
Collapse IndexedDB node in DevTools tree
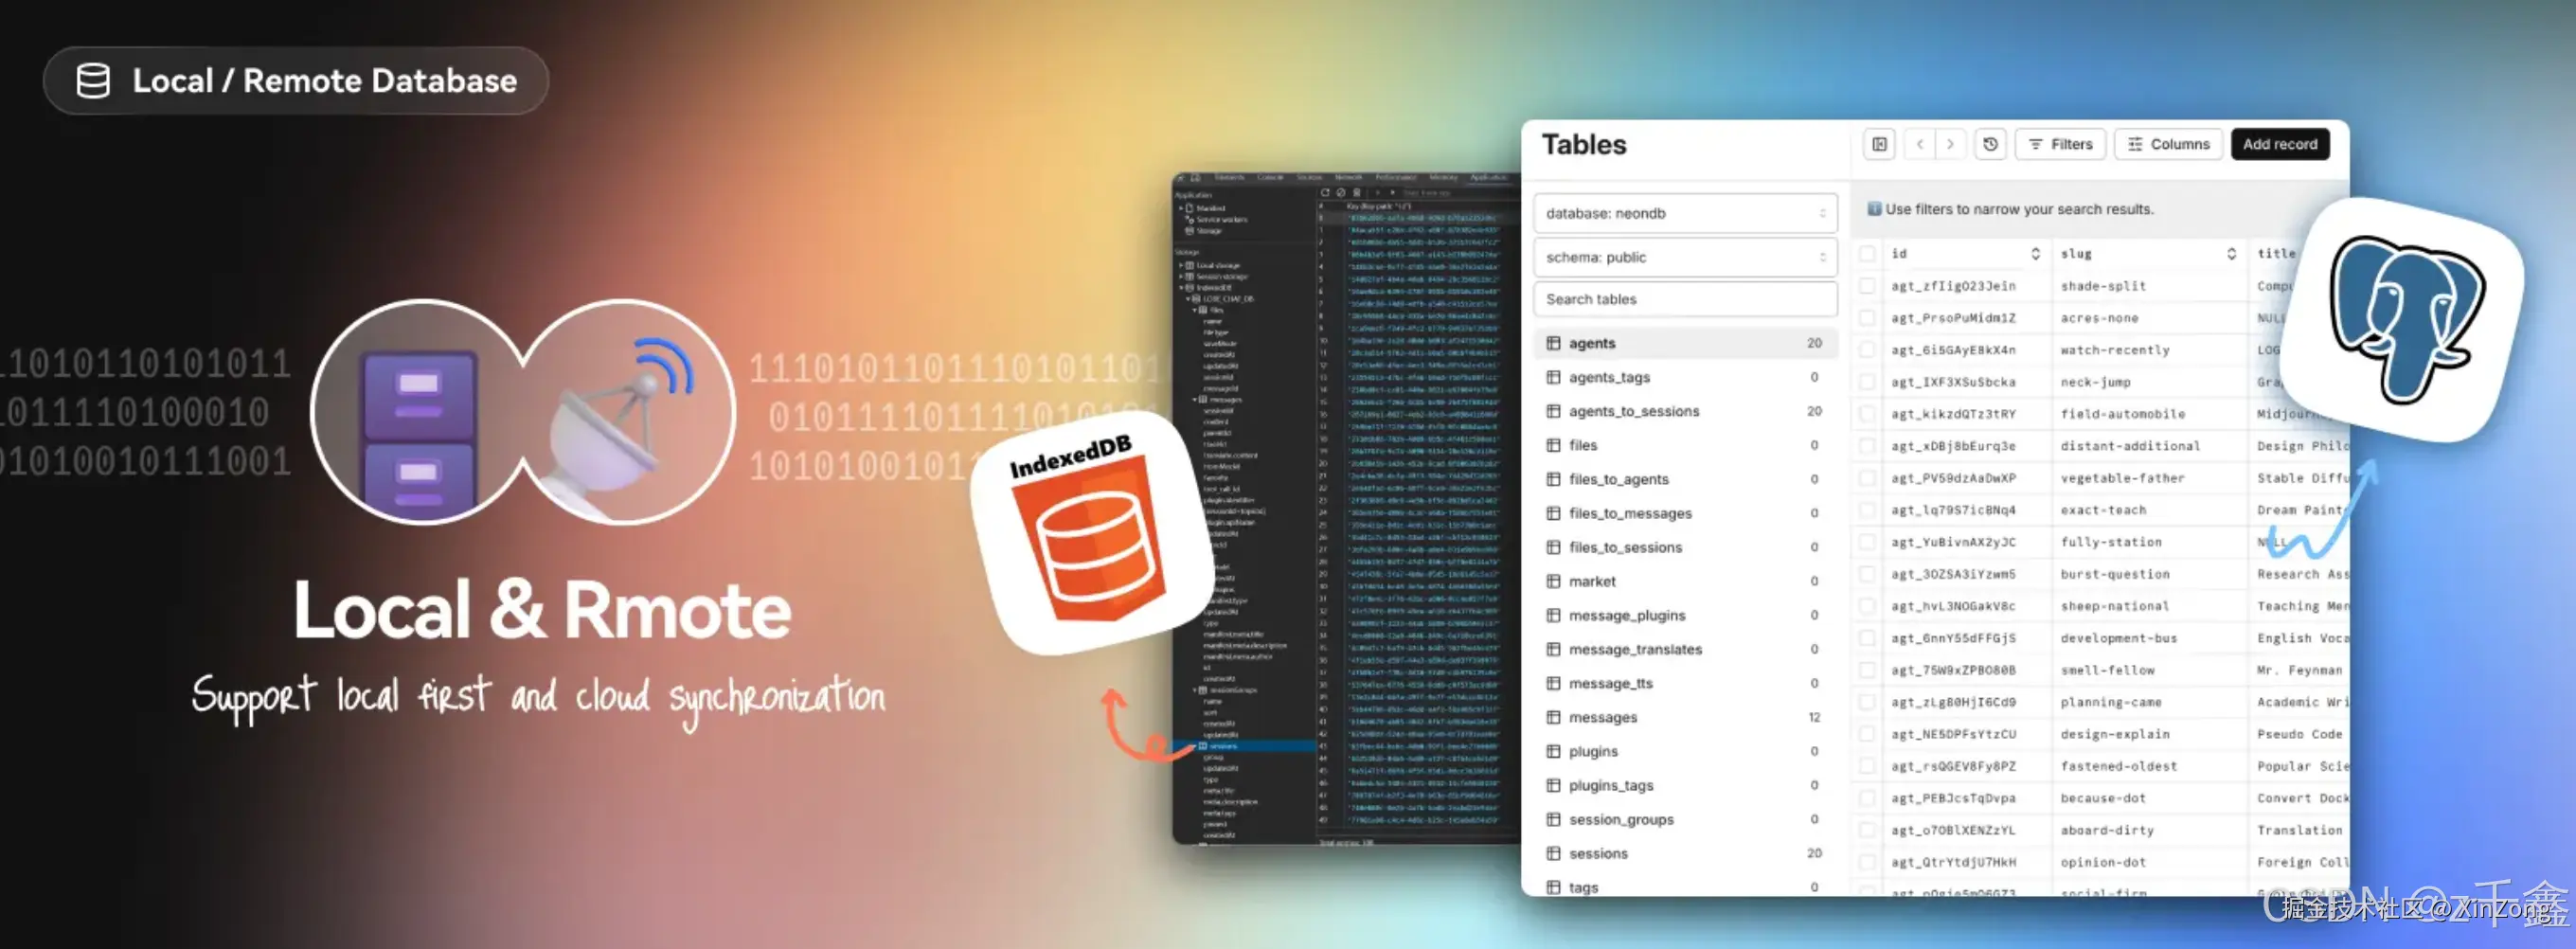point(1181,288)
